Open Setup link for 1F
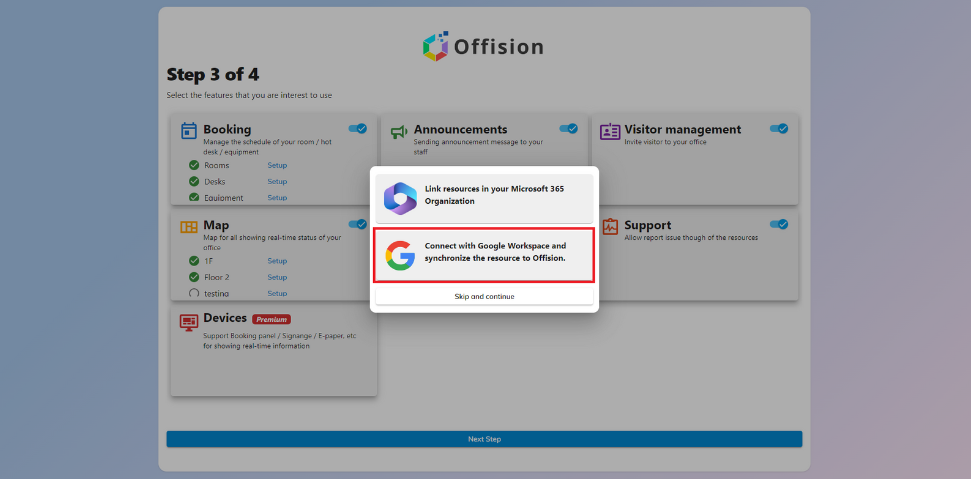The image size is (971, 479). pos(277,261)
